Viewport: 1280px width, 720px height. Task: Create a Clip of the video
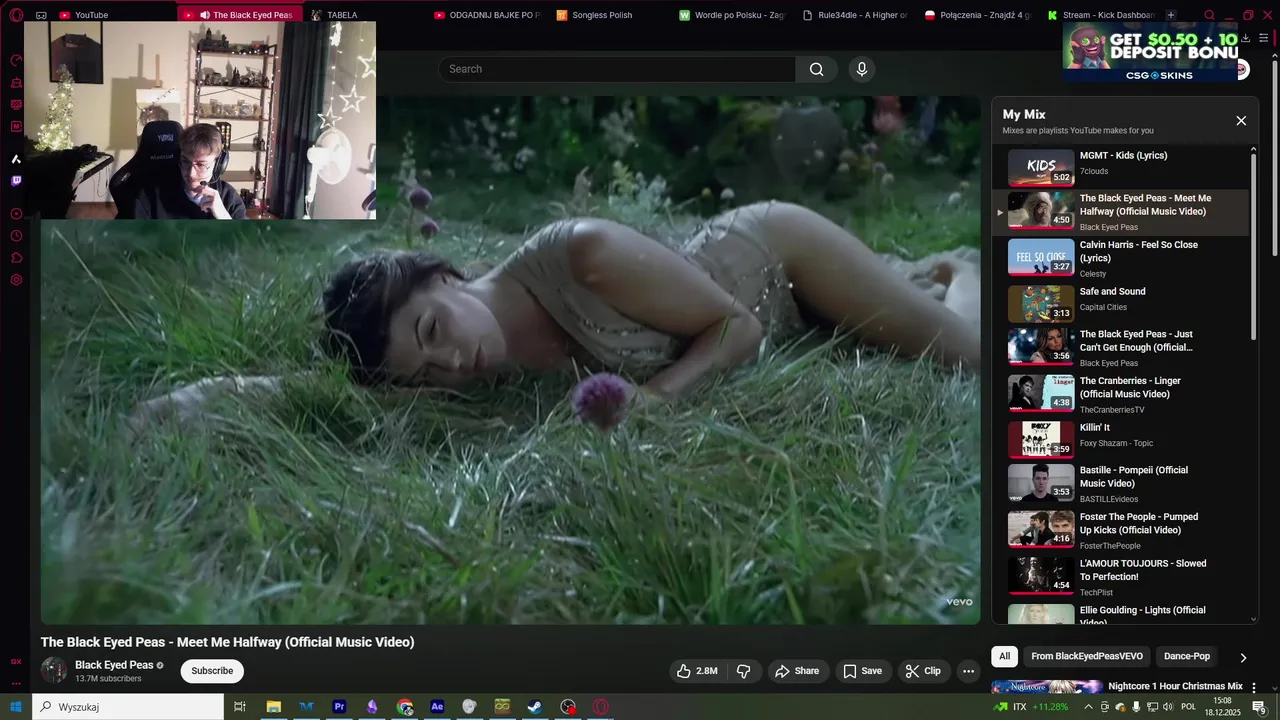click(923, 671)
